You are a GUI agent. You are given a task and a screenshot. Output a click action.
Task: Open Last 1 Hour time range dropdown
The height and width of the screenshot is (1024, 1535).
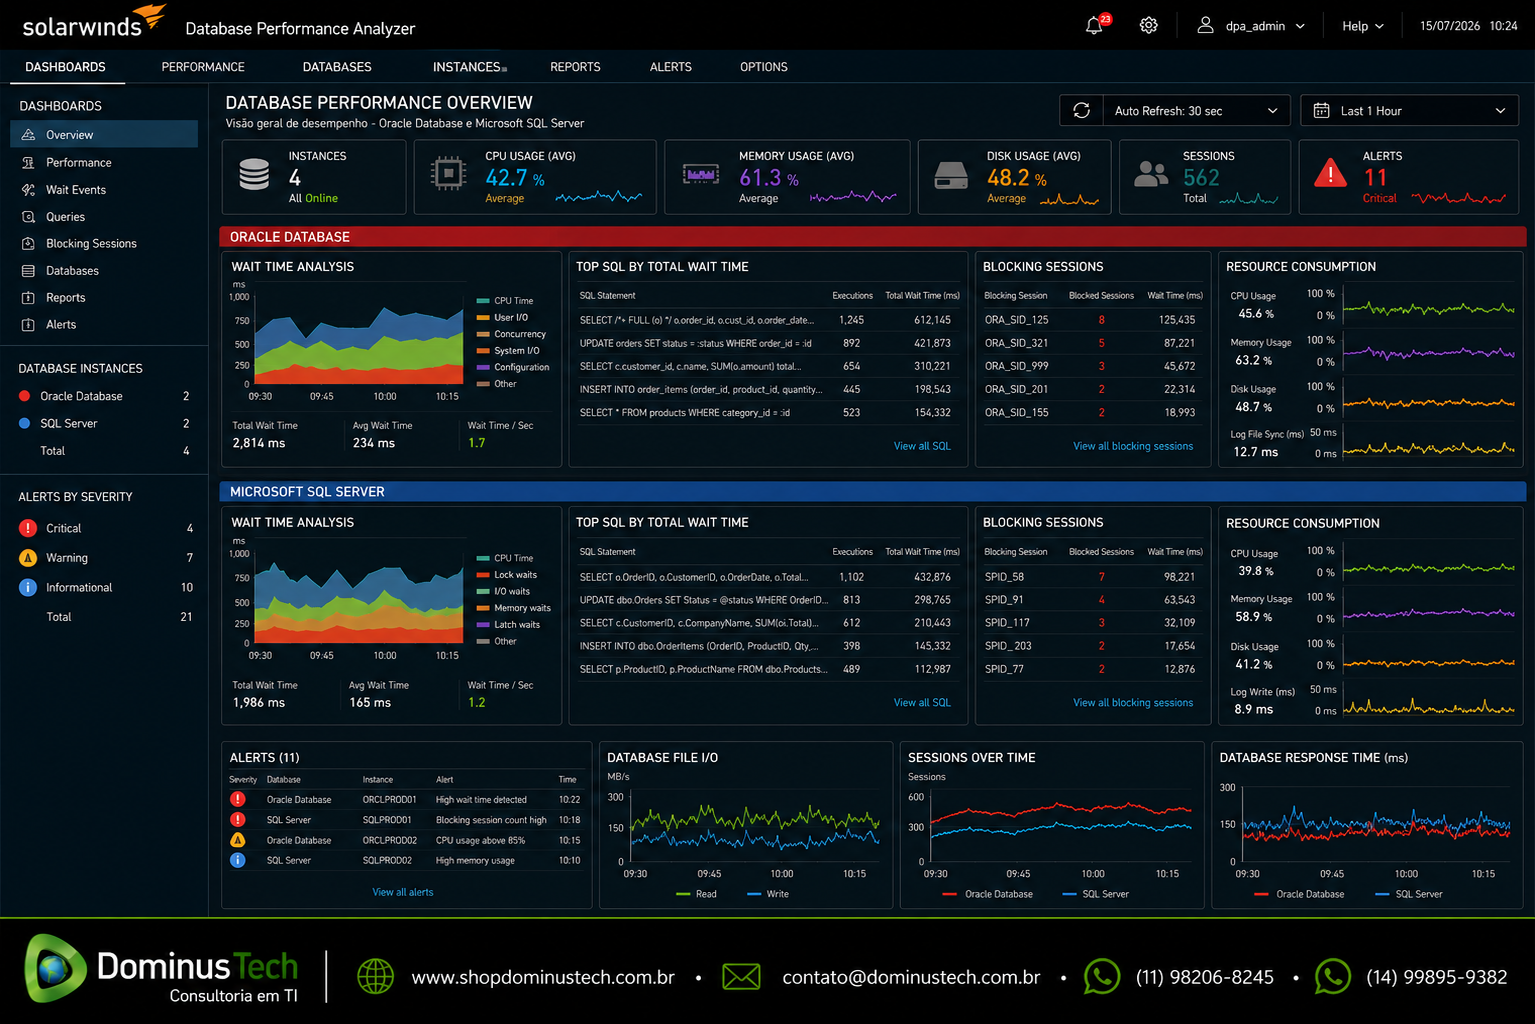[x=1410, y=110]
